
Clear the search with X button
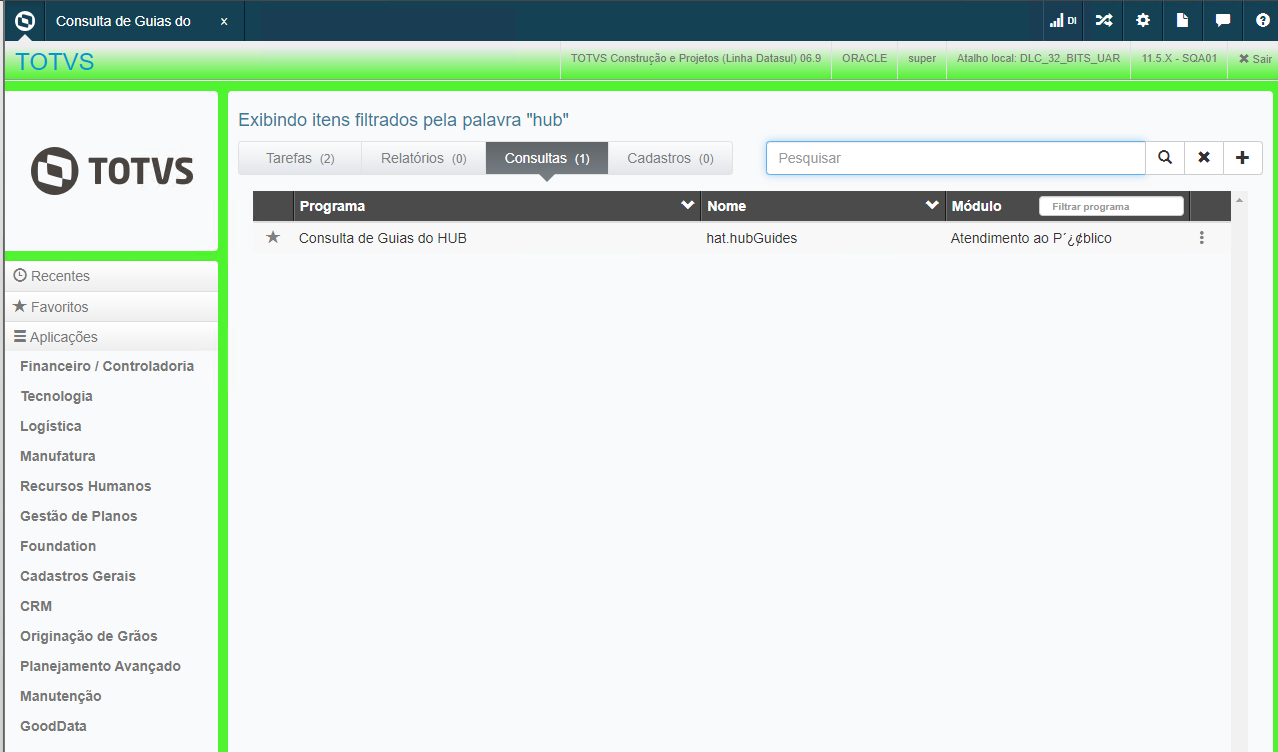pos(1204,158)
